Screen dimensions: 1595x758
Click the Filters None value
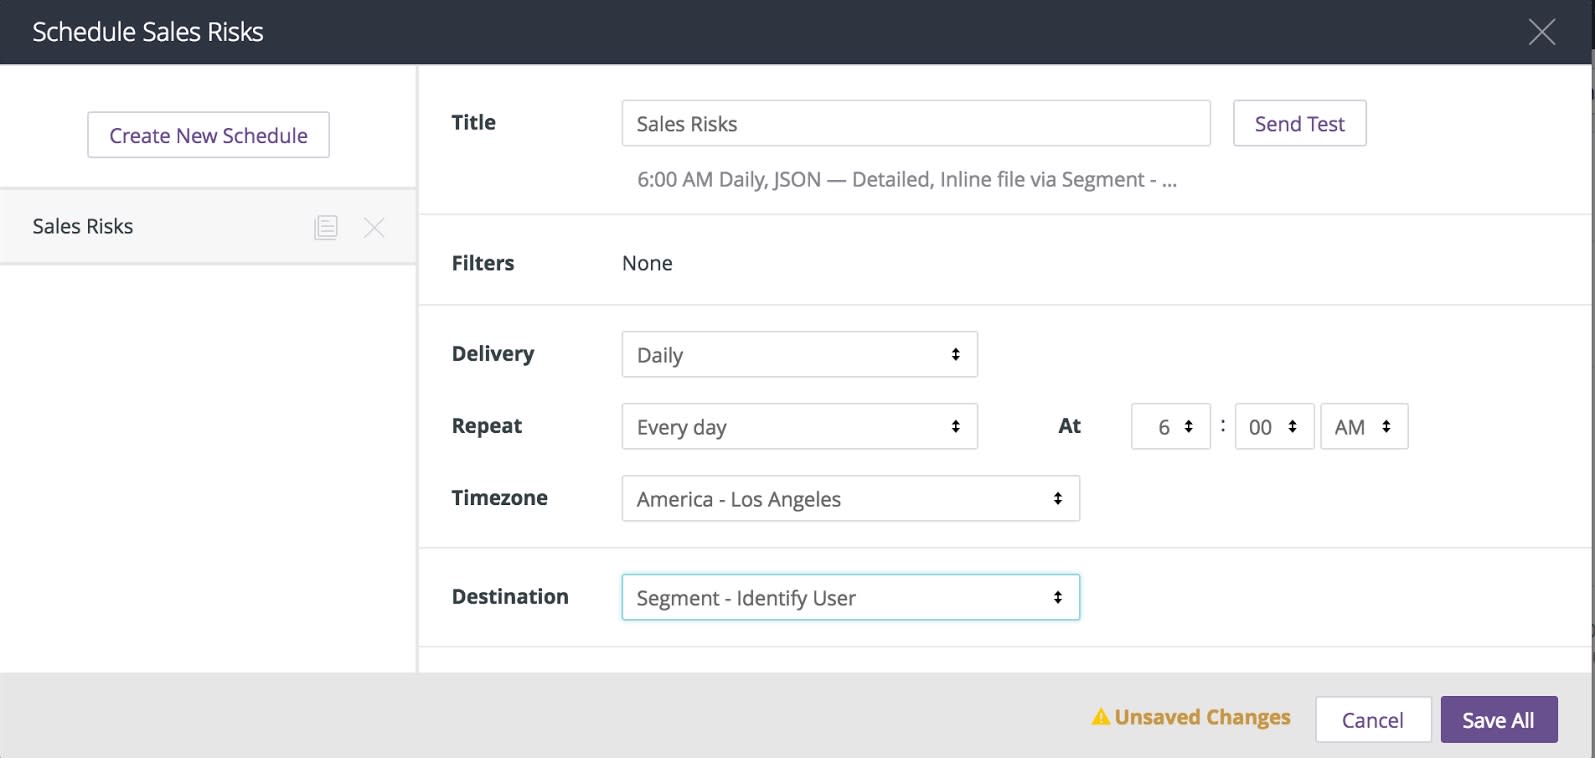[647, 263]
